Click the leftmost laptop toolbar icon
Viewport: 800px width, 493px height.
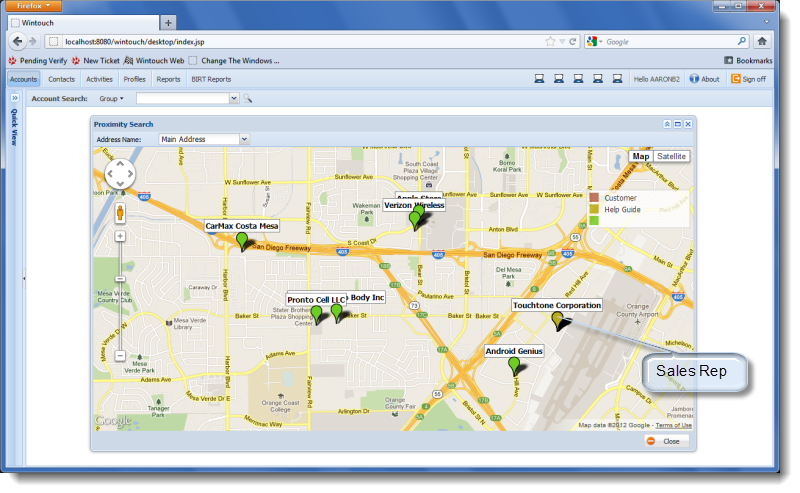click(x=539, y=79)
